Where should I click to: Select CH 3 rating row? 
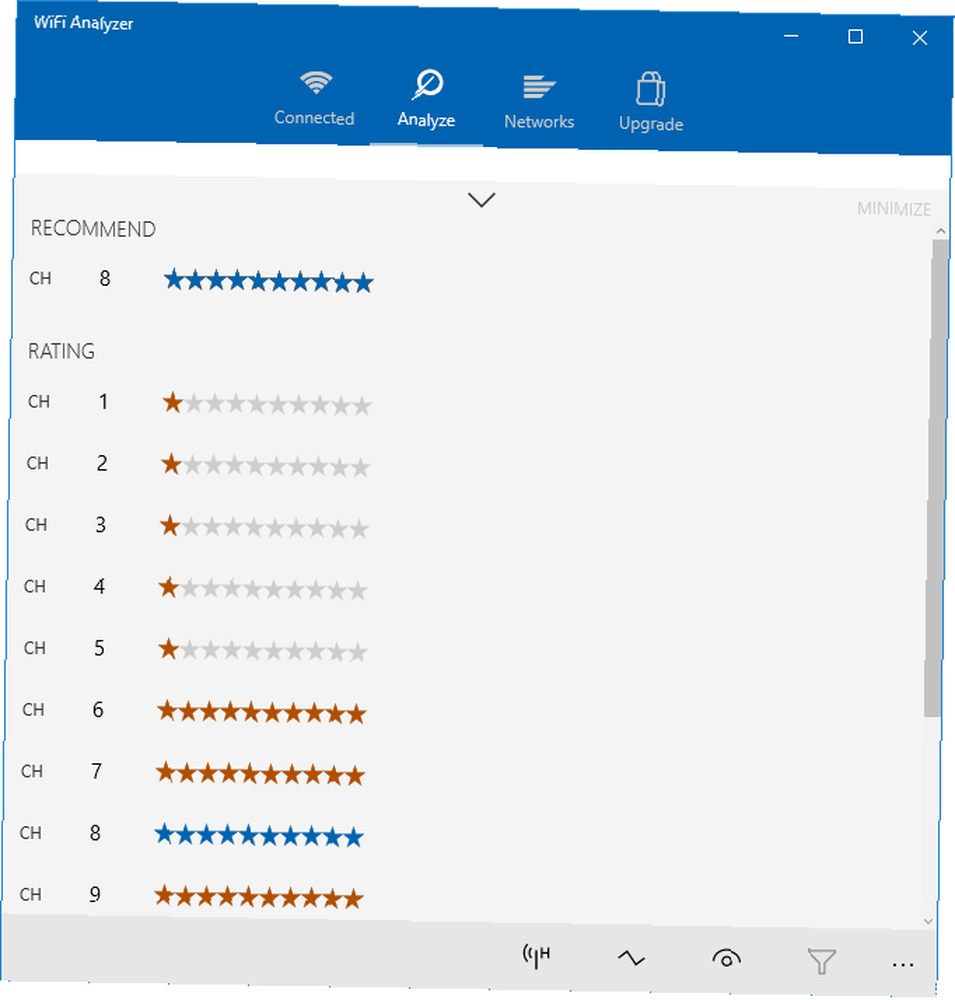(196, 526)
